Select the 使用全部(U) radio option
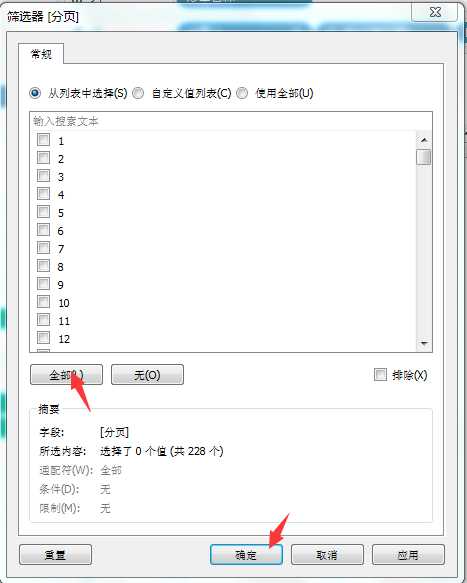467x583 pixels. [x=242, y=93]
